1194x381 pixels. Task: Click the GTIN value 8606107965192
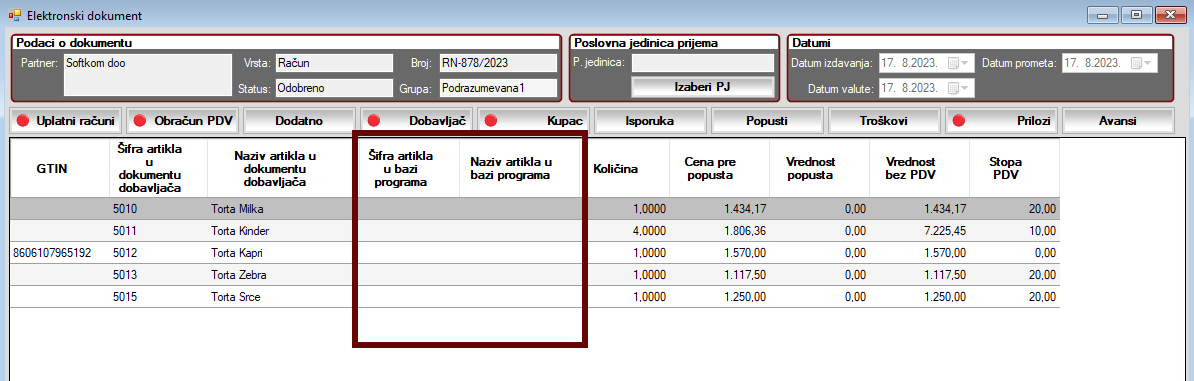pos(53,253)
